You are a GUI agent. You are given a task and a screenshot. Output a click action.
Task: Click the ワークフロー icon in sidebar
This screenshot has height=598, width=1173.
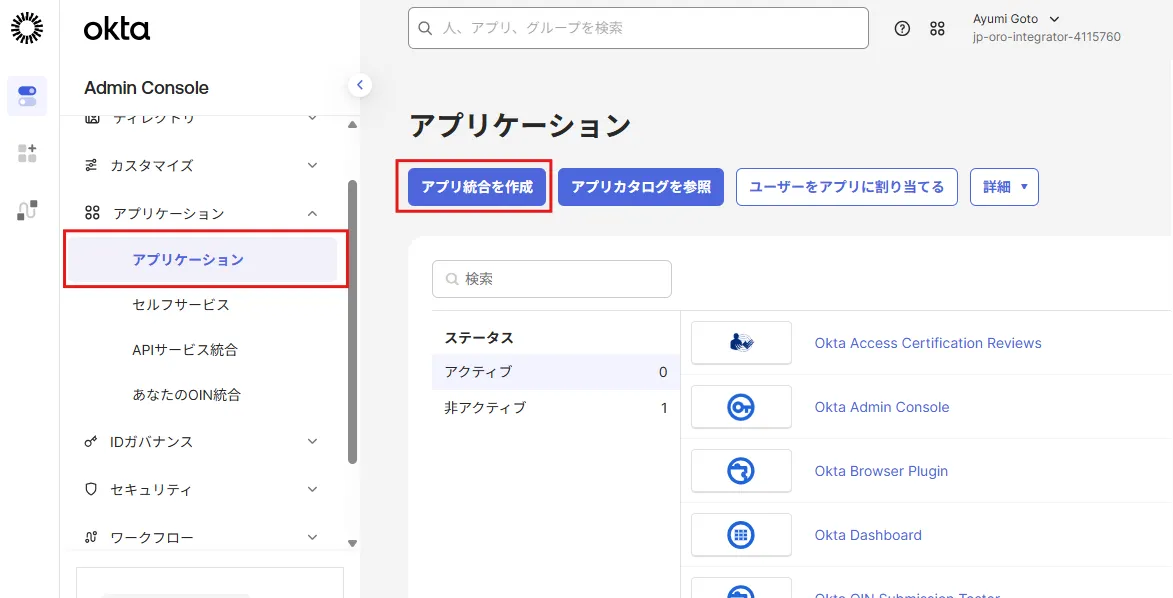pyautogui.click(x=91, y=537)
